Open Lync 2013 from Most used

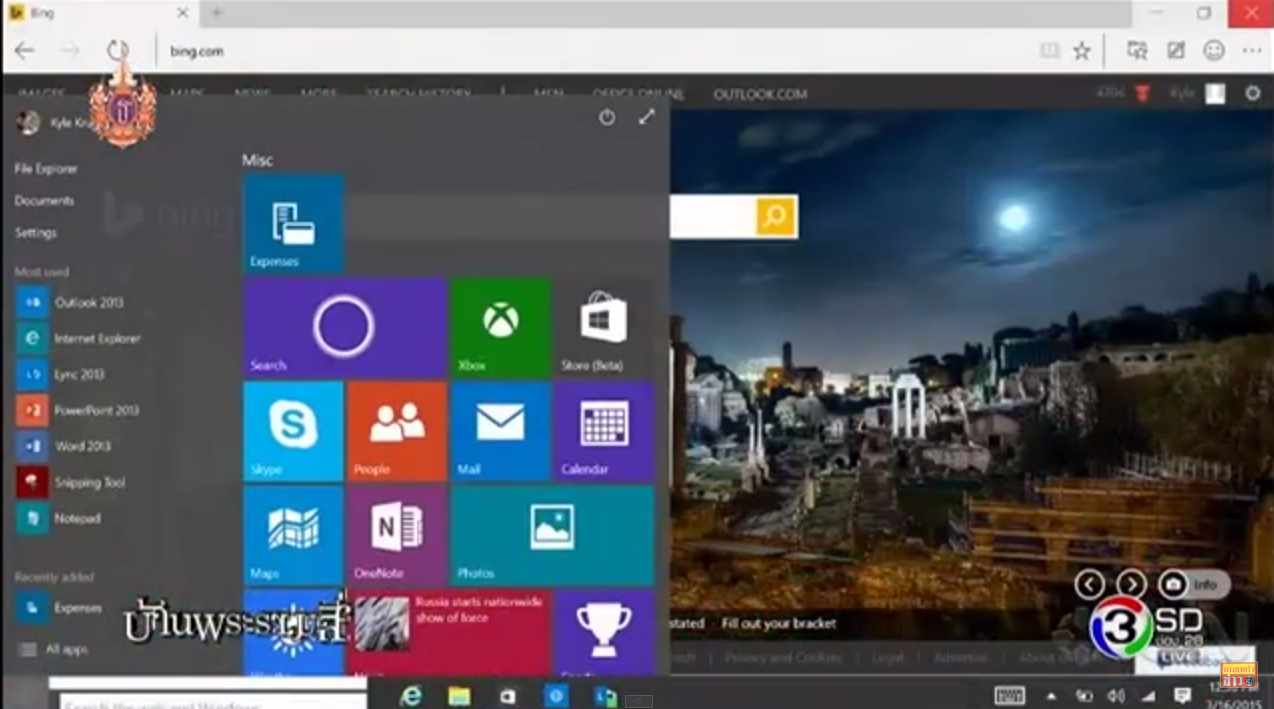[x=61, y=374]
